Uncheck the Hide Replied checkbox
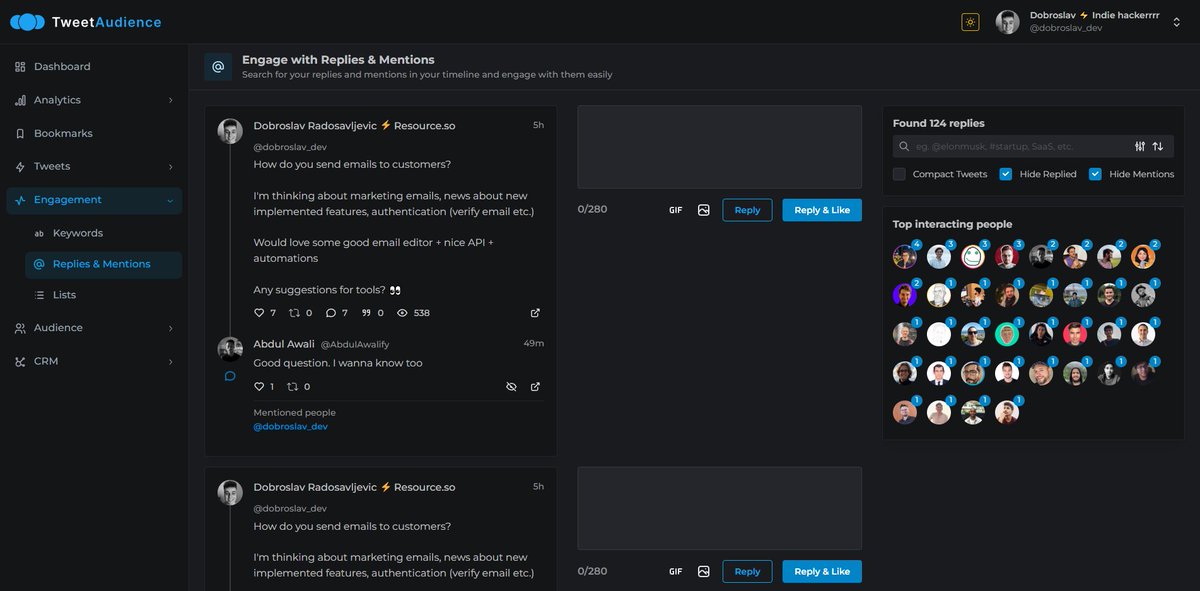The image size is (1200, 591). pyautogui.click(x=1006, y=174)
